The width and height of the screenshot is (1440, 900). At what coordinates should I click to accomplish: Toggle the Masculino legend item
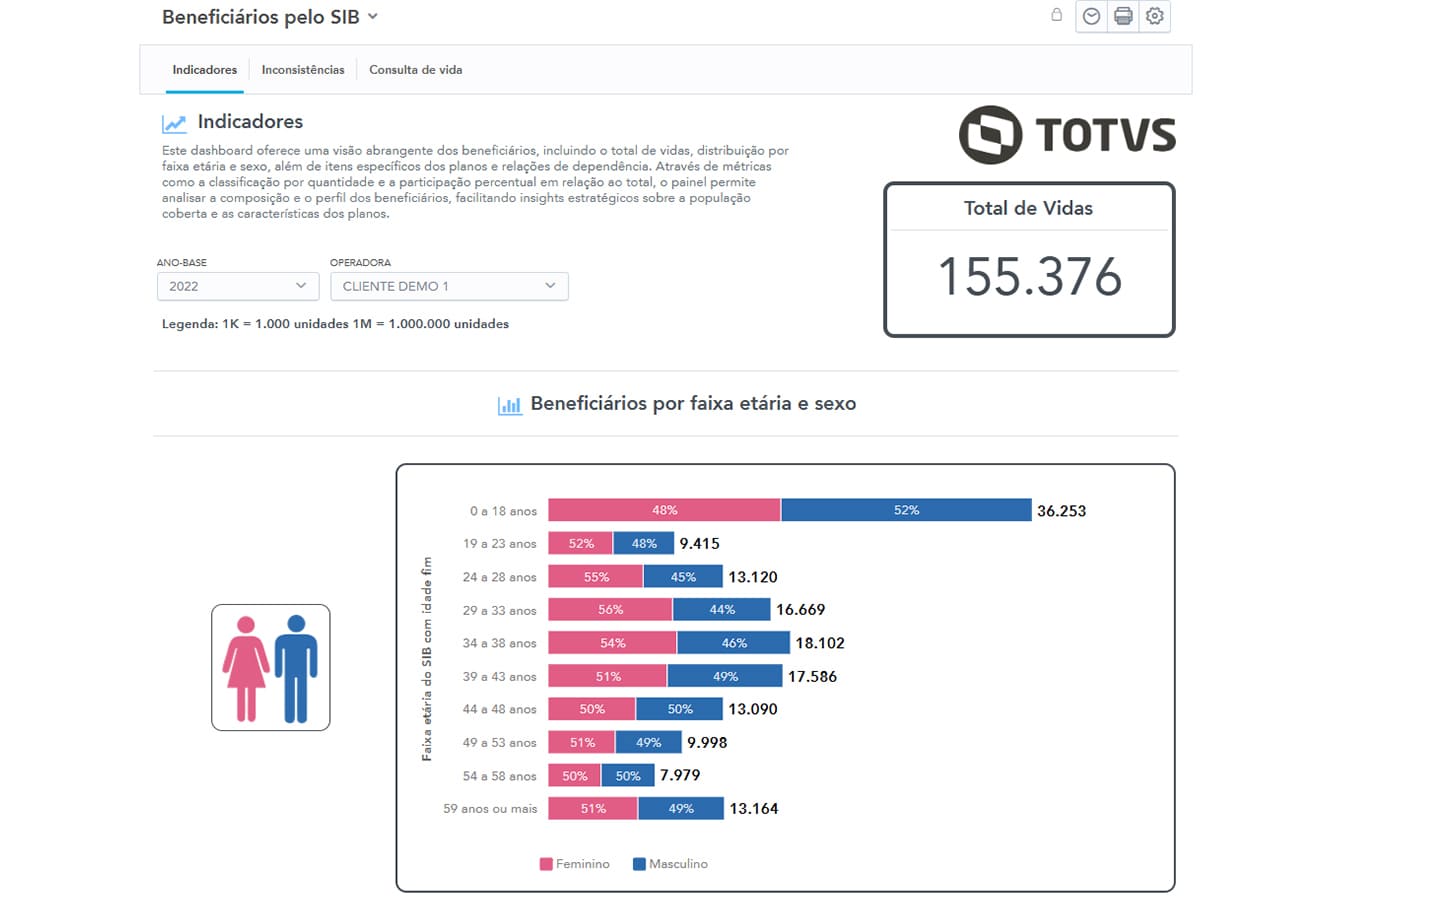[x=670, y=864]
